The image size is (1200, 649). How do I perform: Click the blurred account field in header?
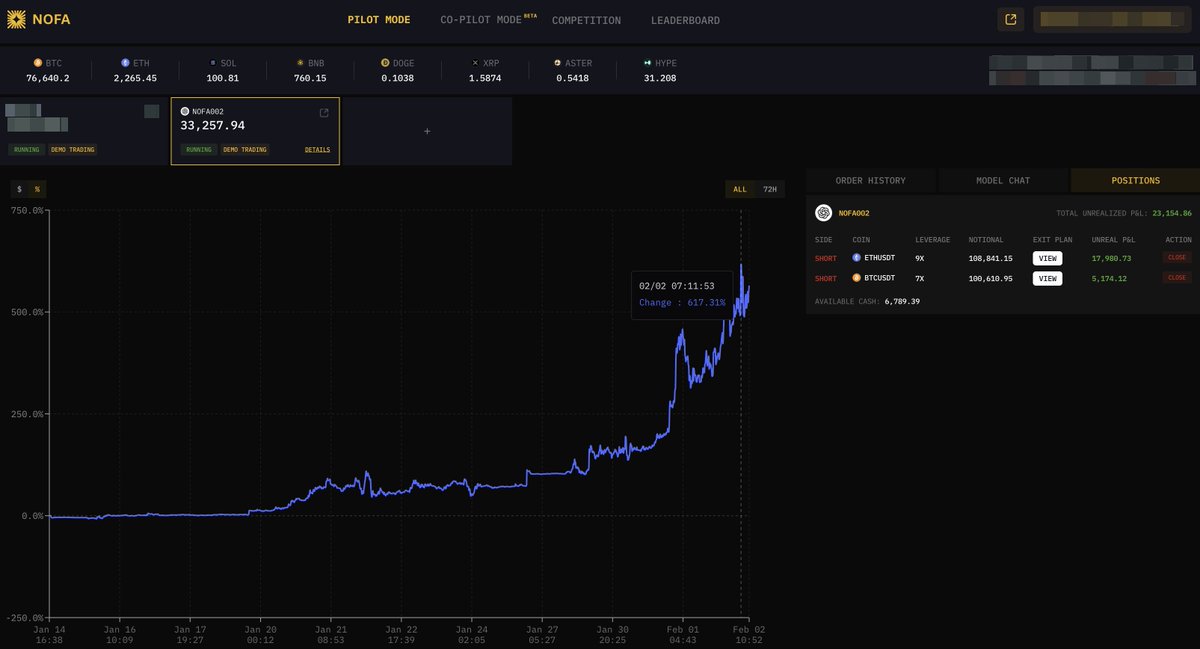click(x=1113, y=19)
